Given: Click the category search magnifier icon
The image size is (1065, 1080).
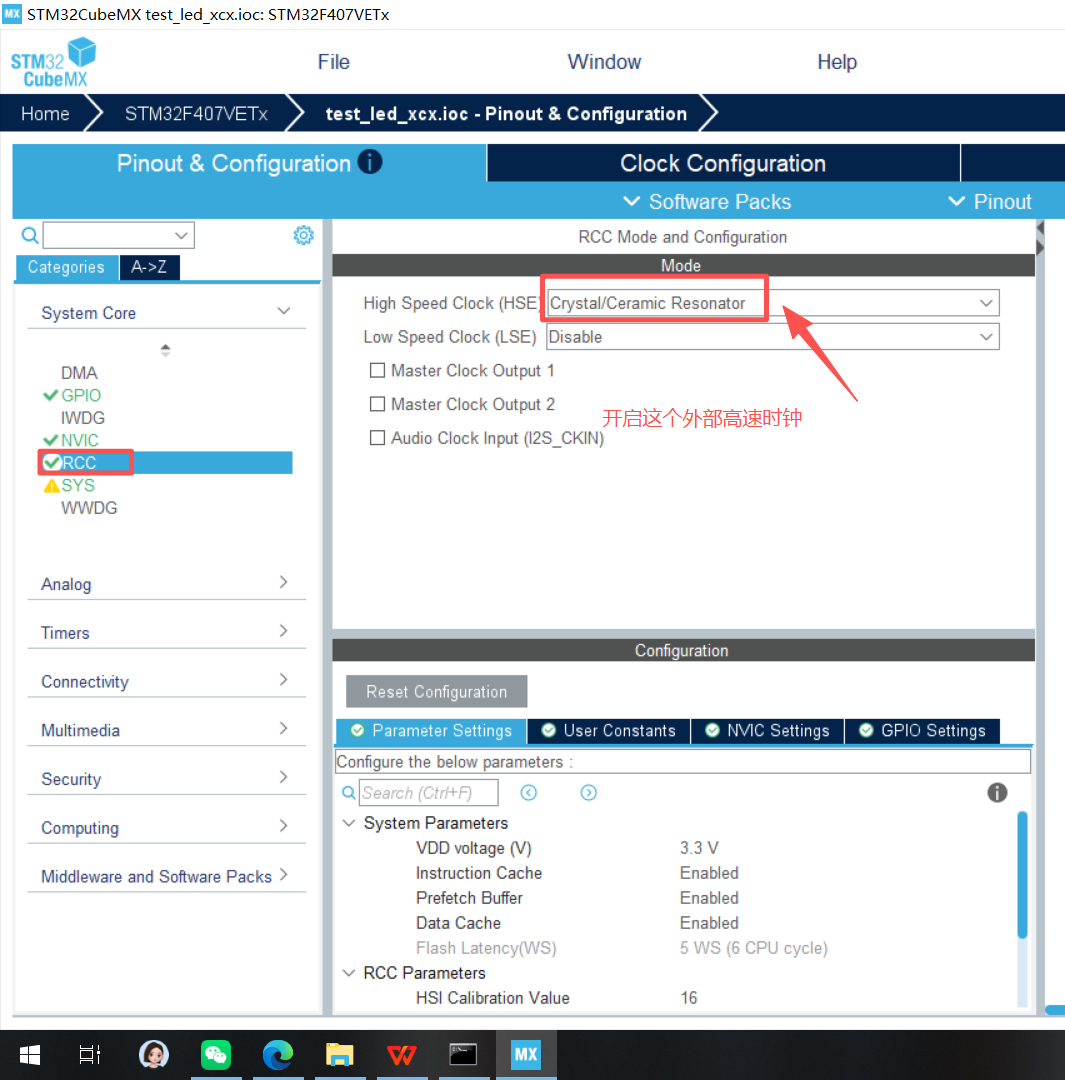Looking at the screenshot, I should [30, 236].
